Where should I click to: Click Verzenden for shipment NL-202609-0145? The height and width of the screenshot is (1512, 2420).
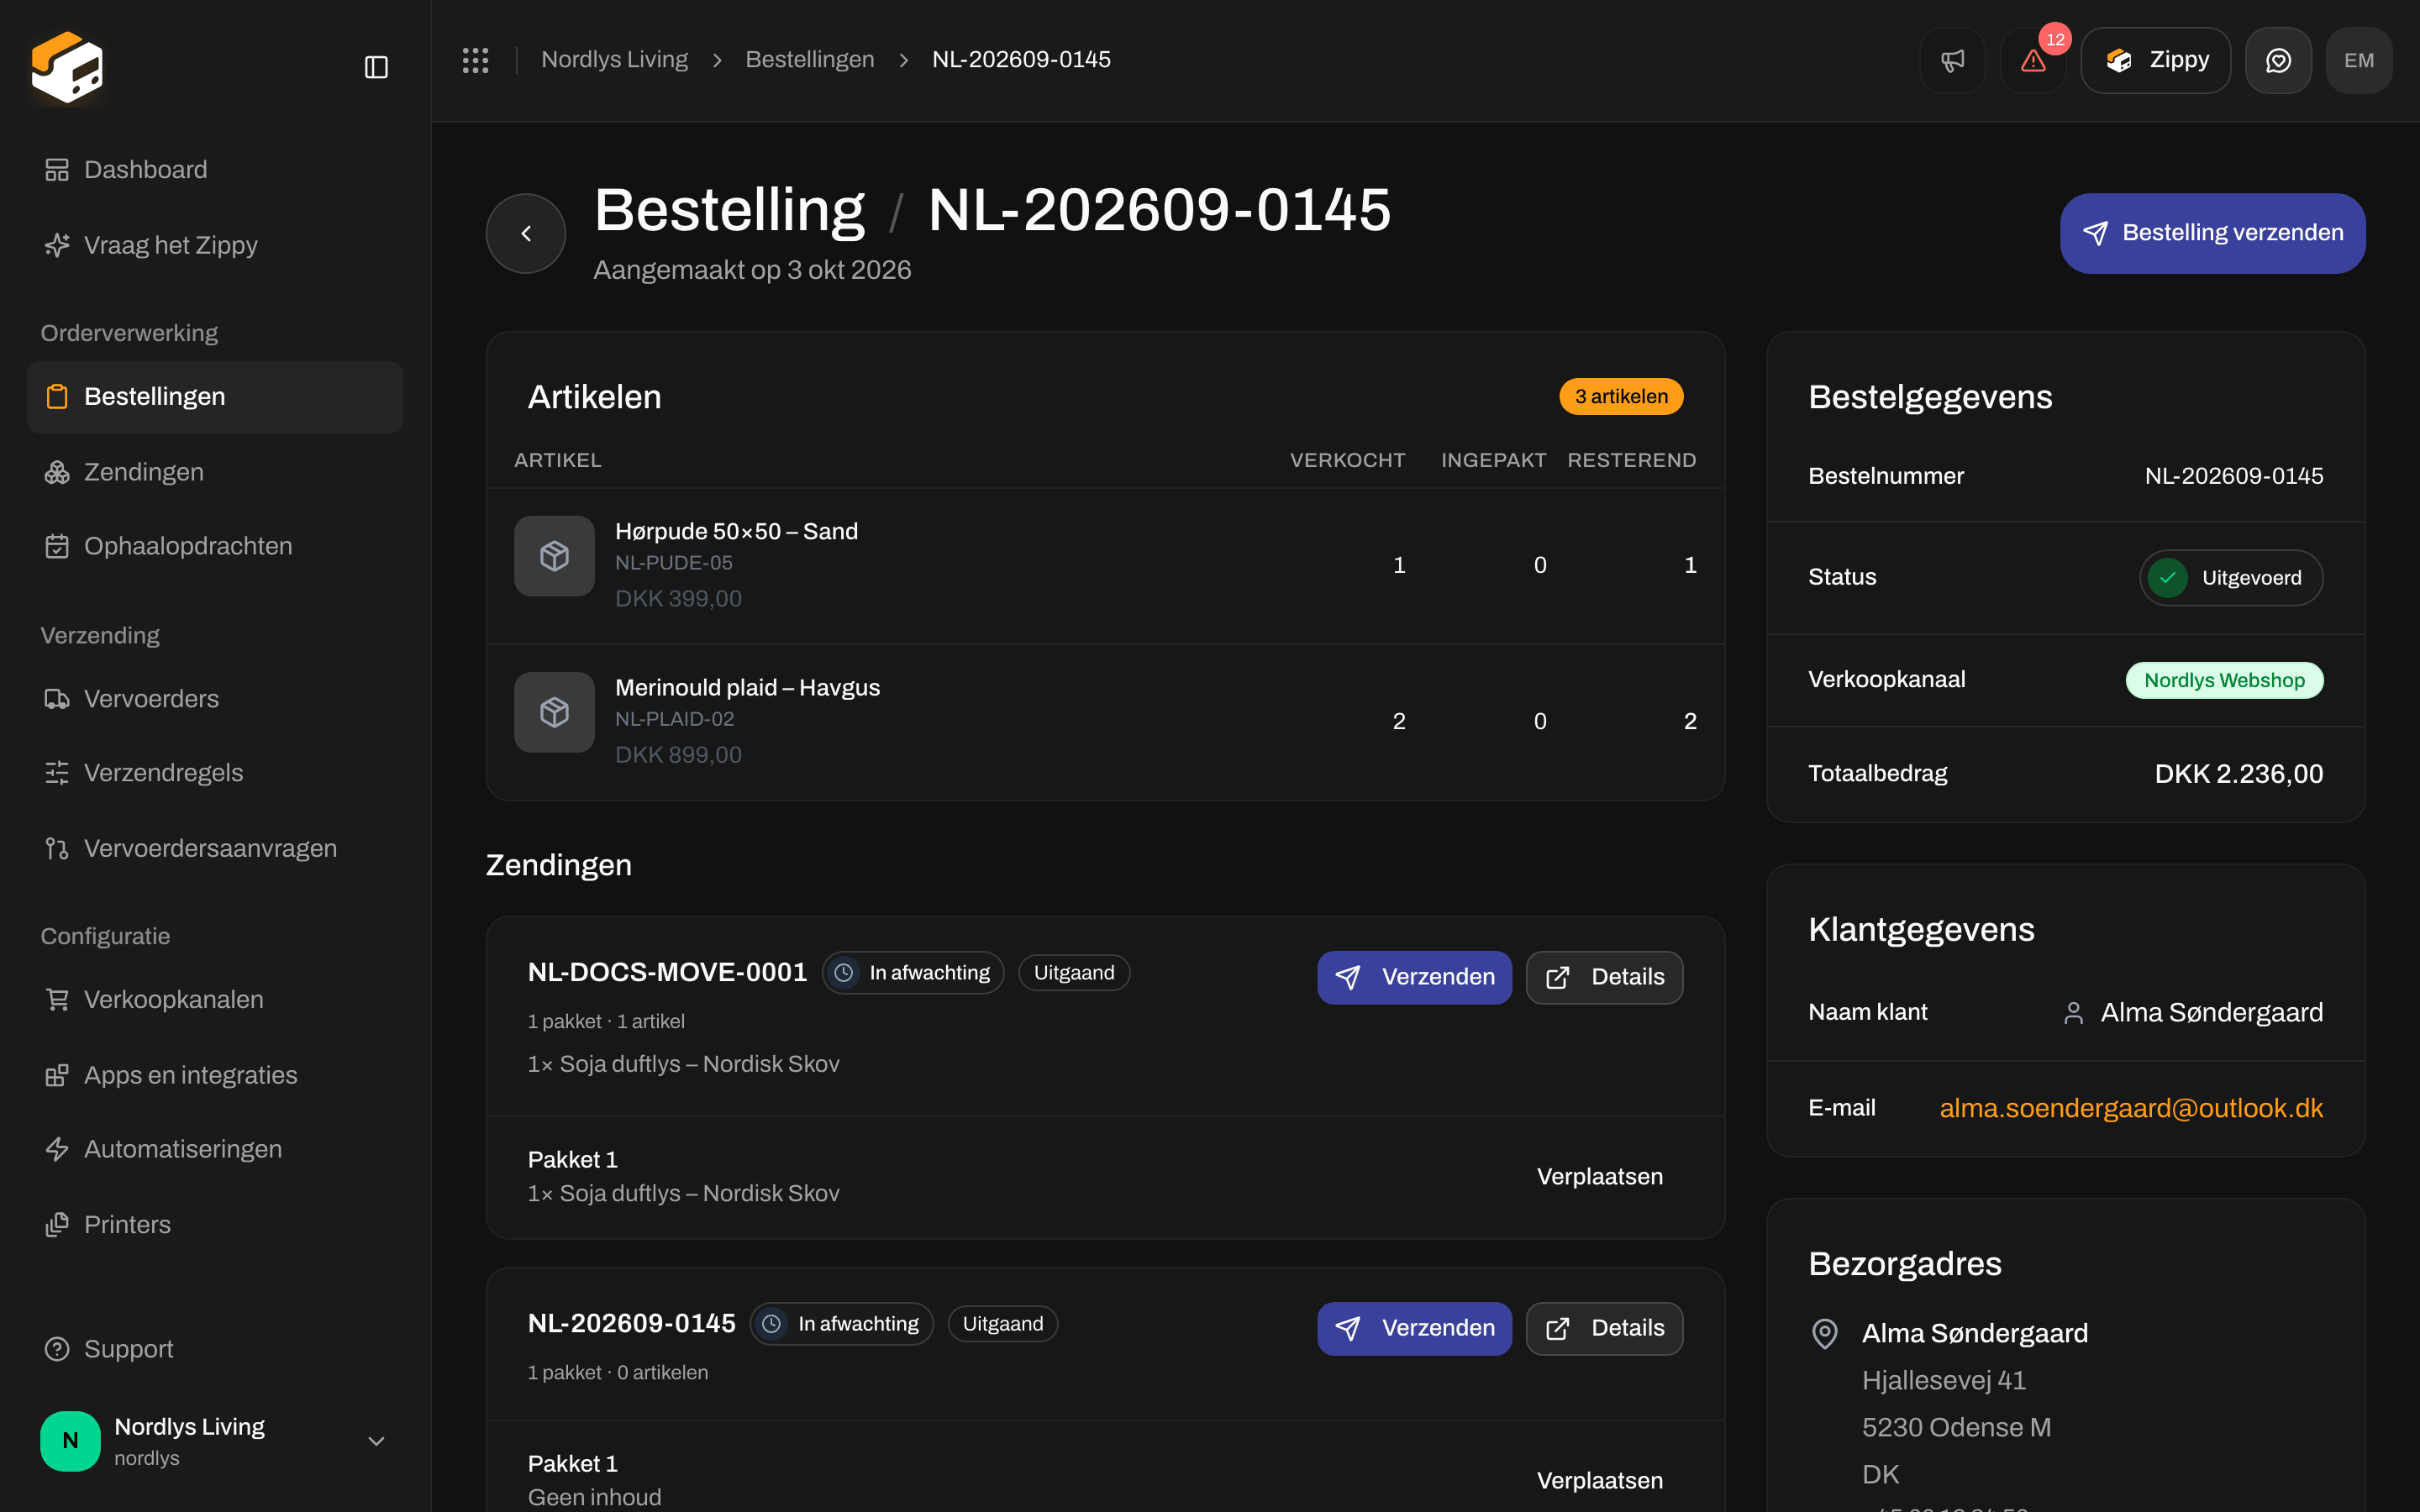1414,1328
